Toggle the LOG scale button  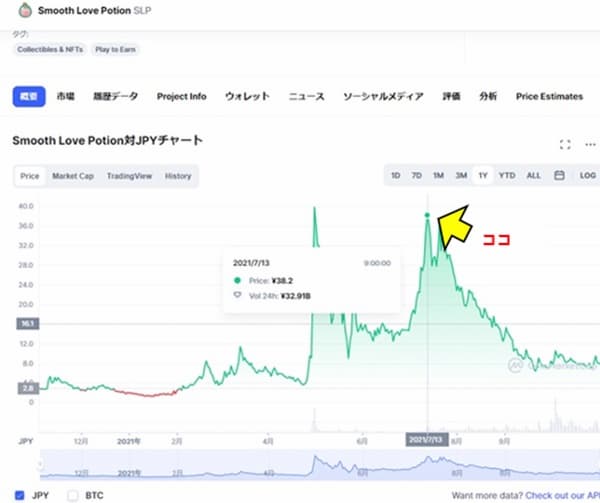click(x=587, y=176)
